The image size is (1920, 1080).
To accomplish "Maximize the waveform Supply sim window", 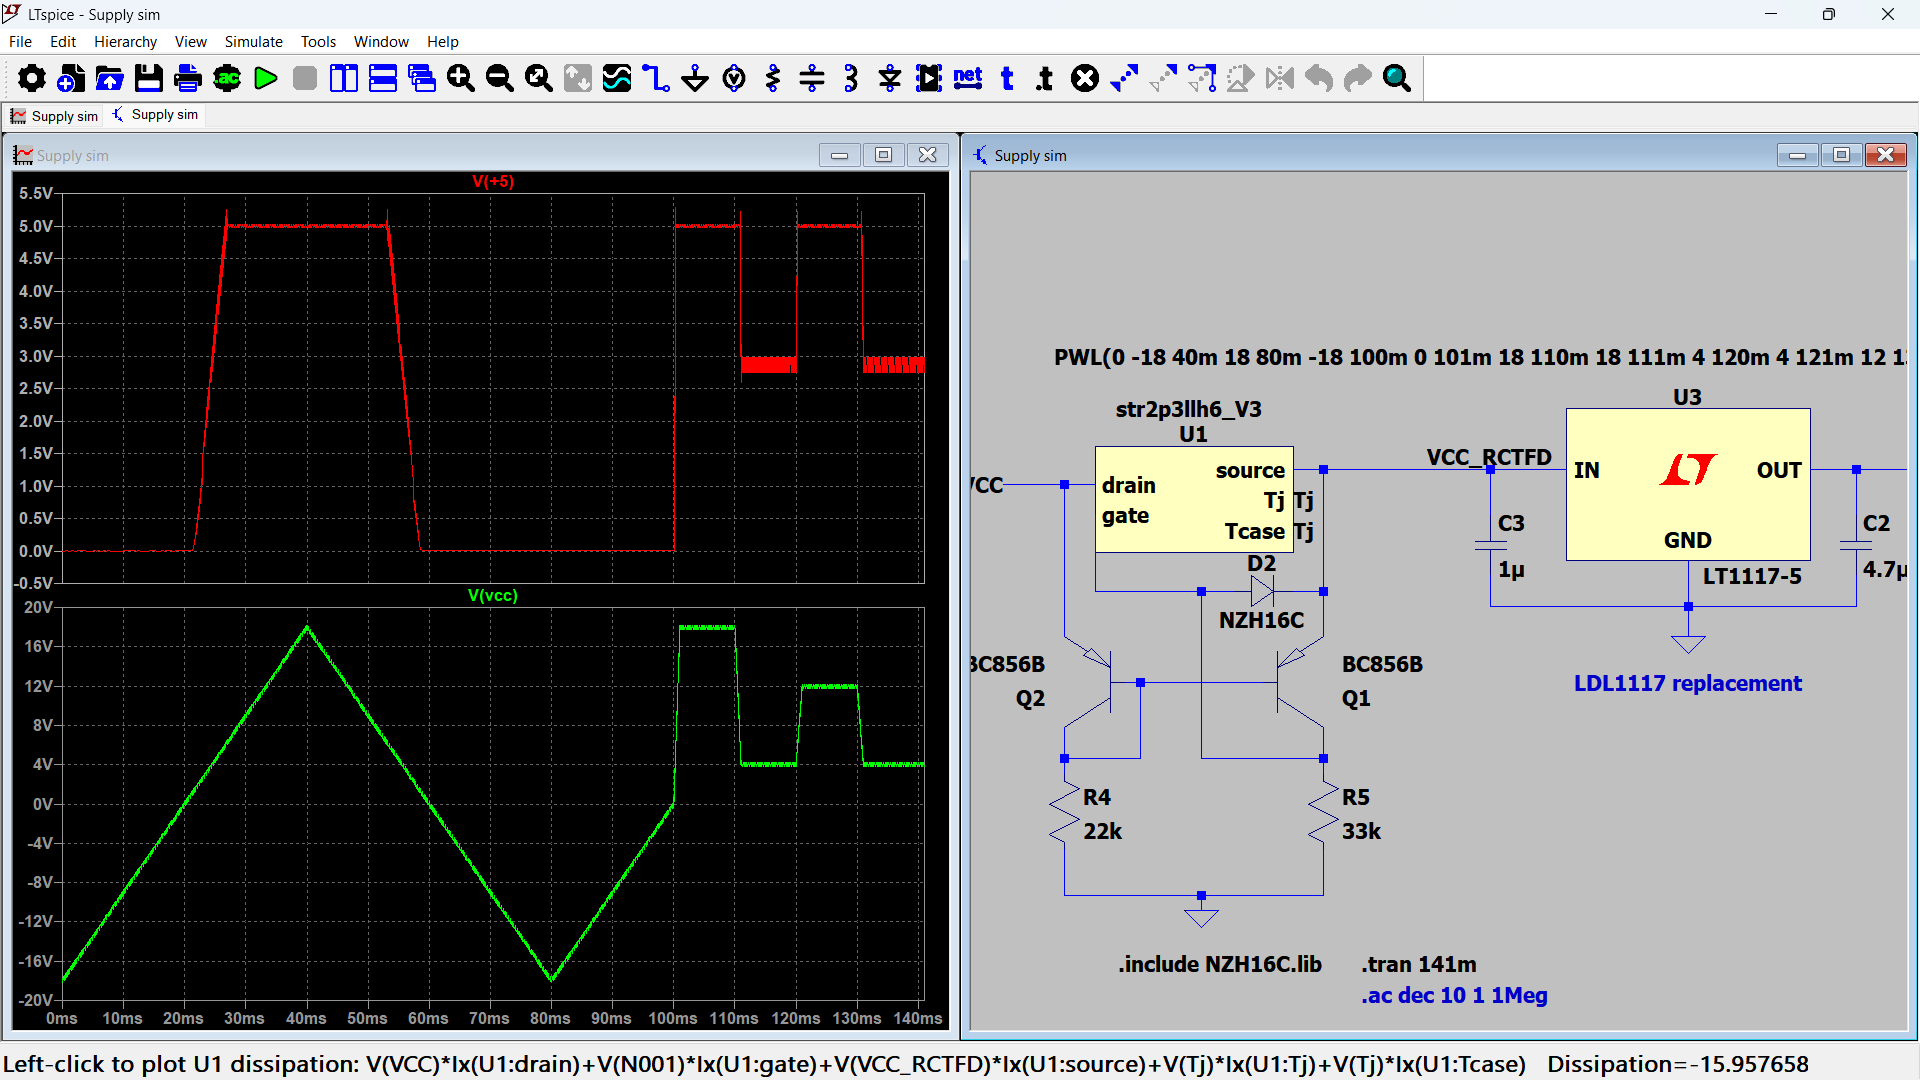I will 883,155.
